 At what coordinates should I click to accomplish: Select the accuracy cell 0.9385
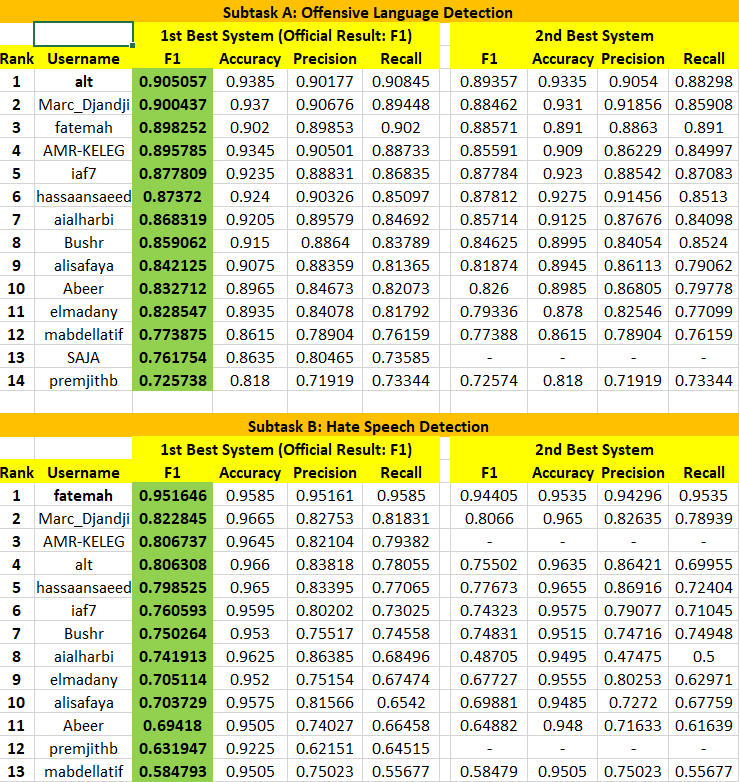point(250,81)
